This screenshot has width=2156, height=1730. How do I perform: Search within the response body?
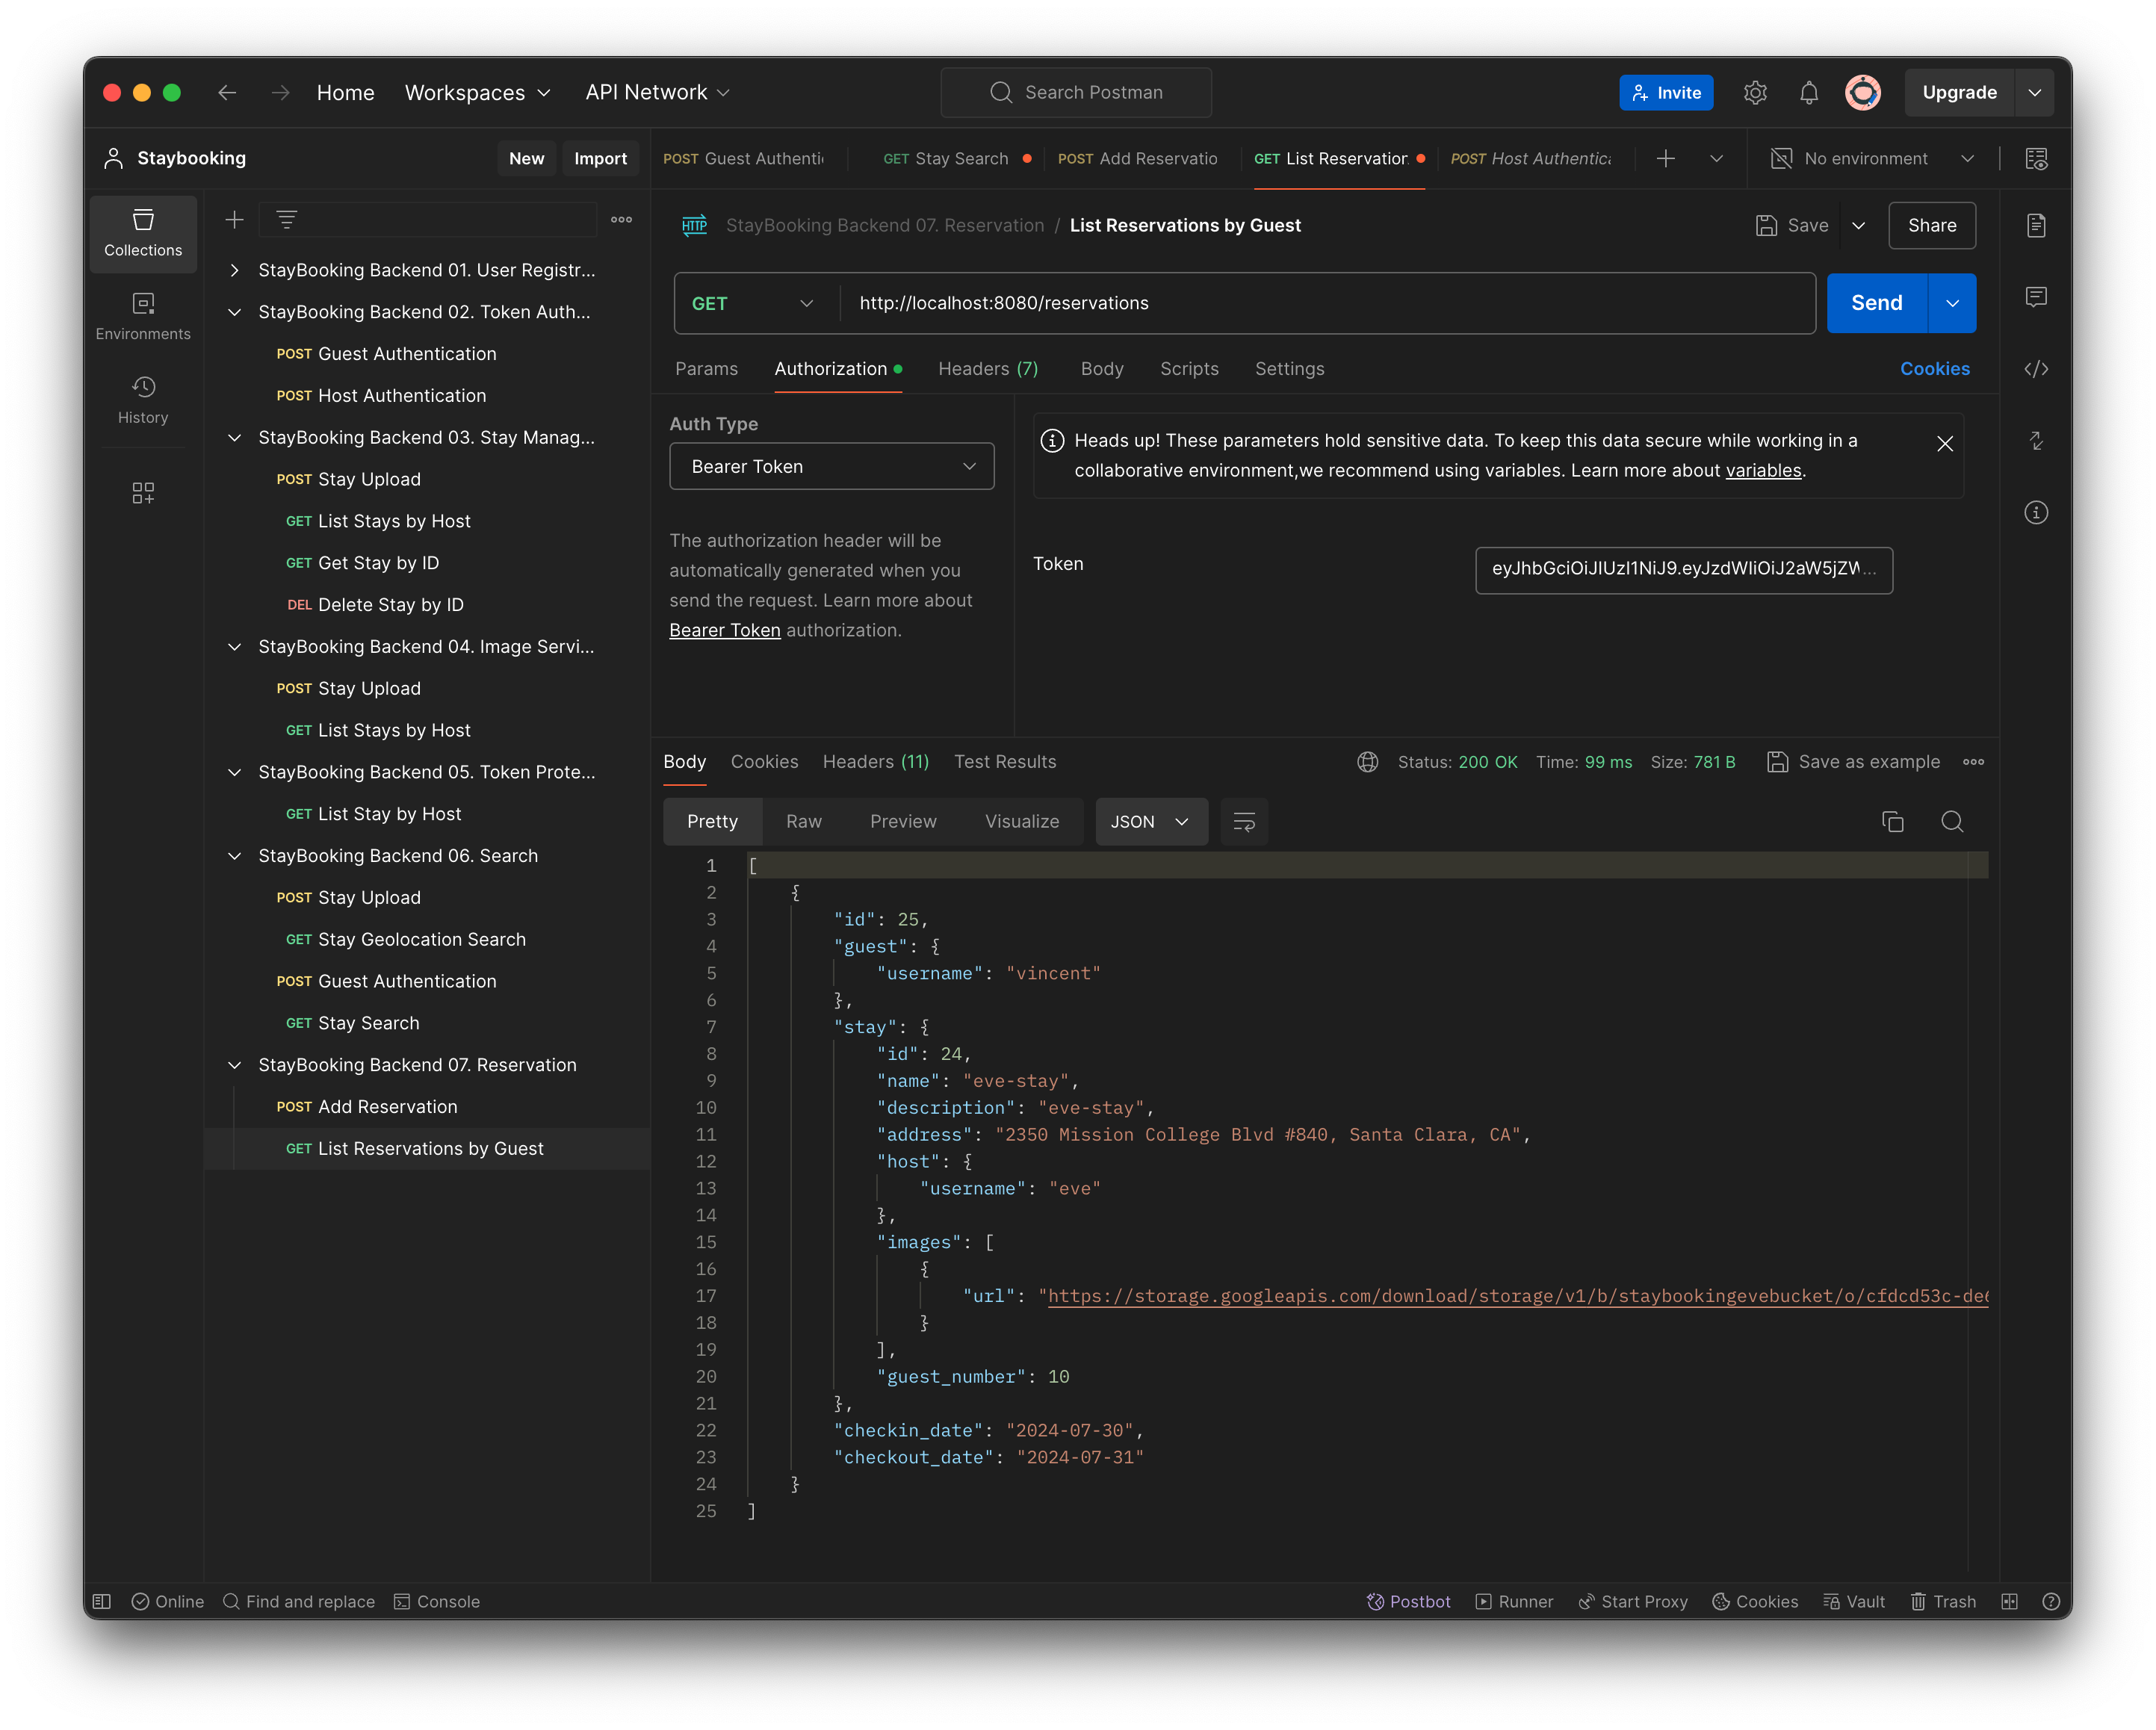(1952, 821)
